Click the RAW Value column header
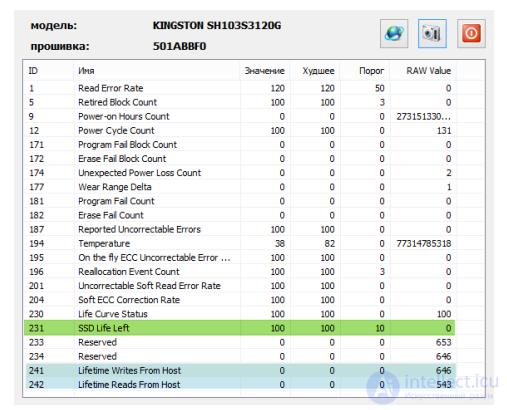 [x=423, y=71]
